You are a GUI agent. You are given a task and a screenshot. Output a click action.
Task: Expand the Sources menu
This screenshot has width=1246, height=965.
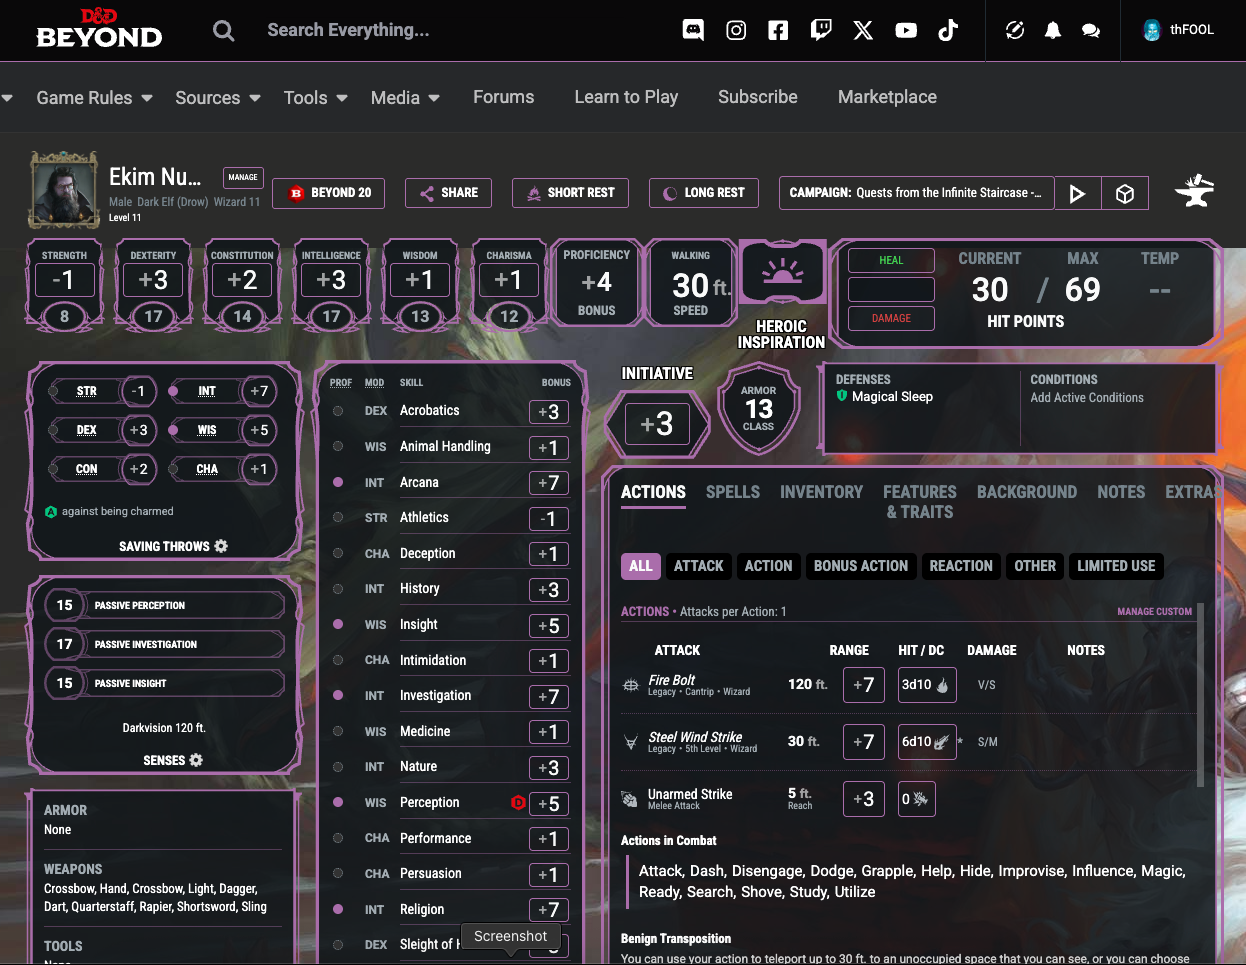point(218,98)
